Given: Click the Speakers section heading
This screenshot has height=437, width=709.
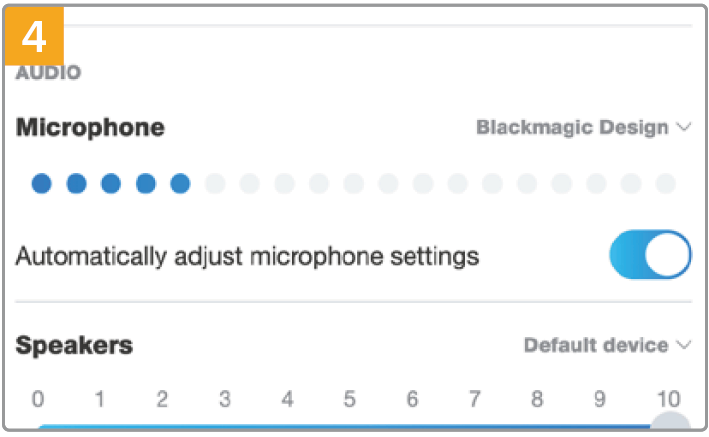Looking at the screenshot, I should tap(74, 346).
